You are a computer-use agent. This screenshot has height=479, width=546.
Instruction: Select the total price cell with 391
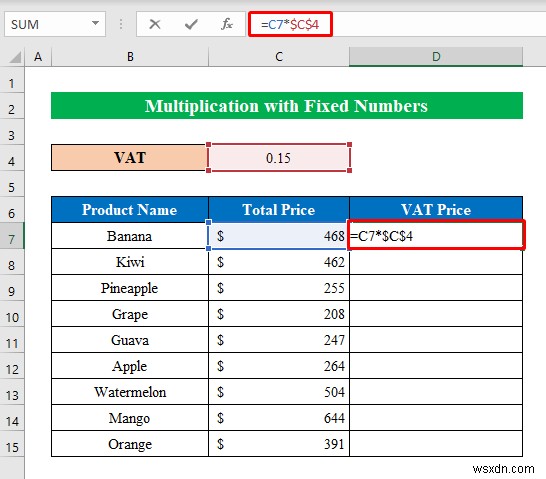[279, 444]
